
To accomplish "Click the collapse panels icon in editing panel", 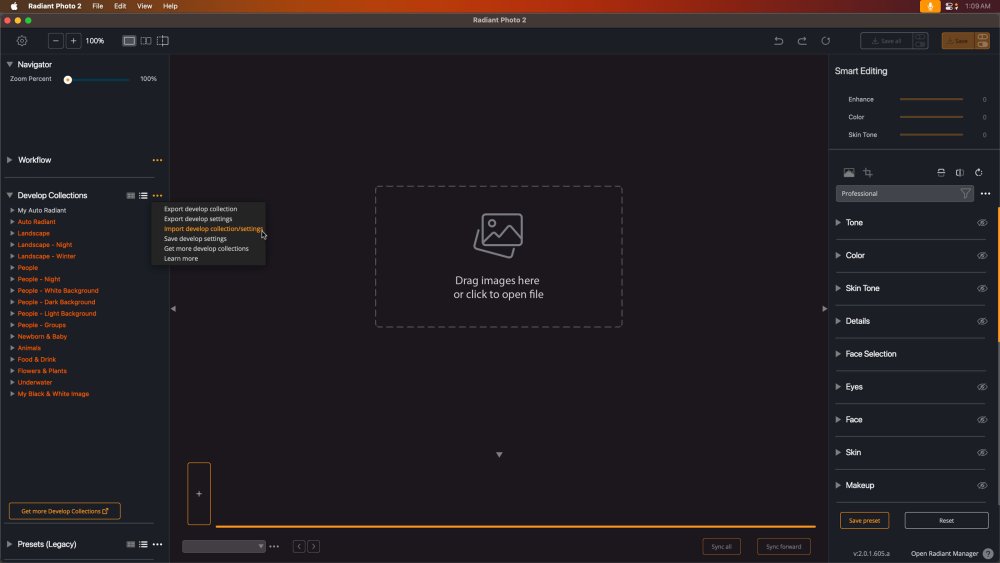I will [x=941, y=173].
